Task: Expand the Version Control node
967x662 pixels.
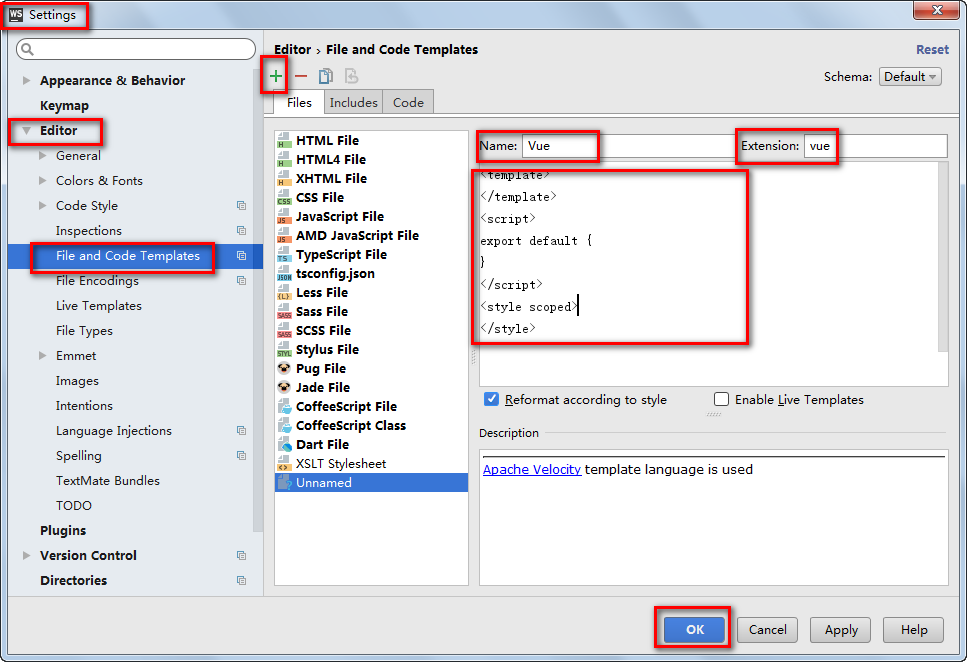Action: coord(27,555)
